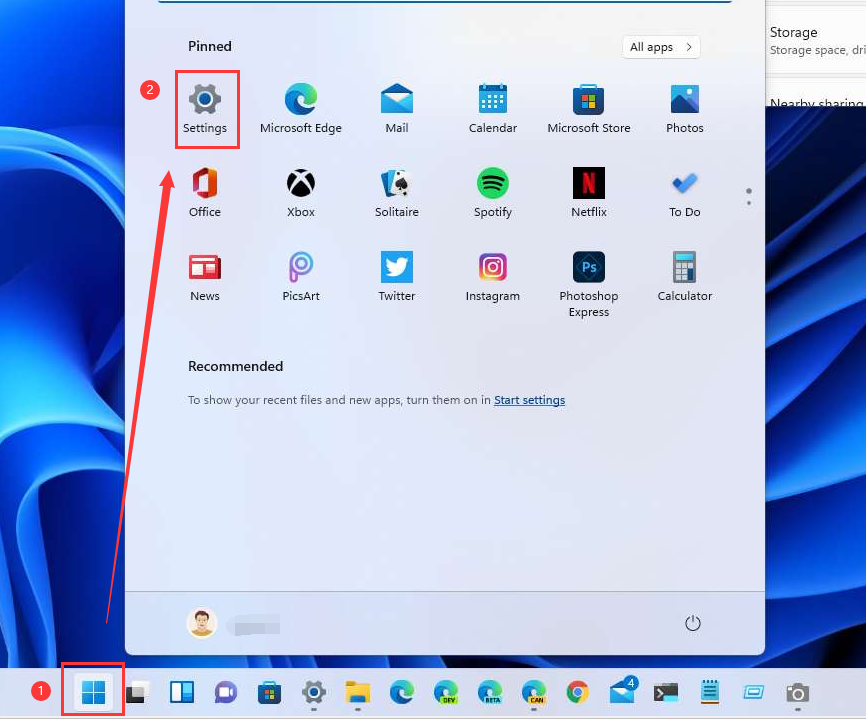Open Spotify from pinned apps
The height and width of the screenshot is (719, 866).
point(493,193)
